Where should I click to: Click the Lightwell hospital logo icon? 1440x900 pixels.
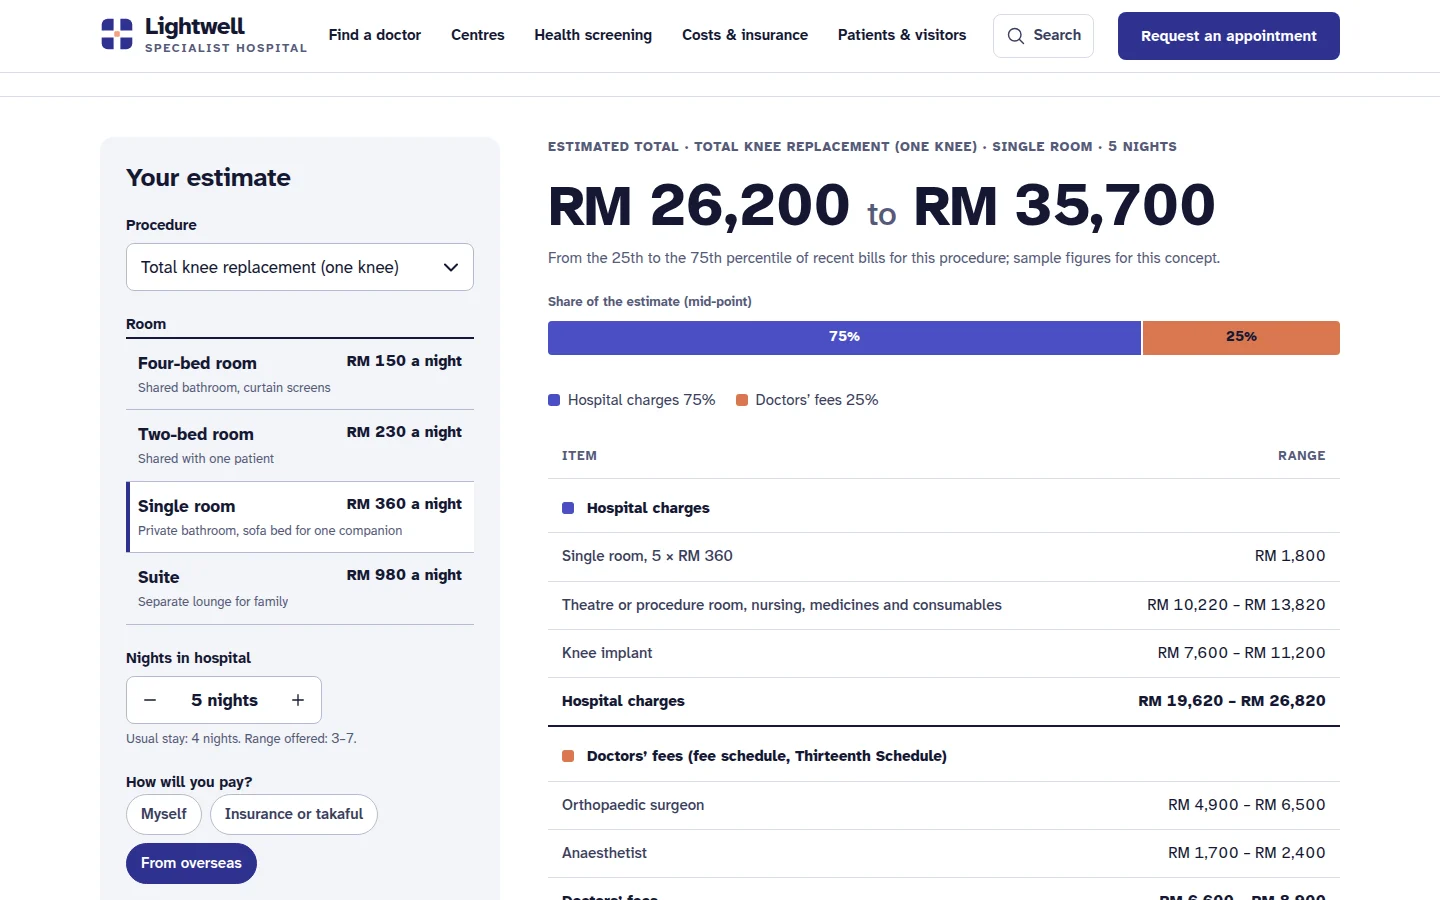(x=117, y=34)
